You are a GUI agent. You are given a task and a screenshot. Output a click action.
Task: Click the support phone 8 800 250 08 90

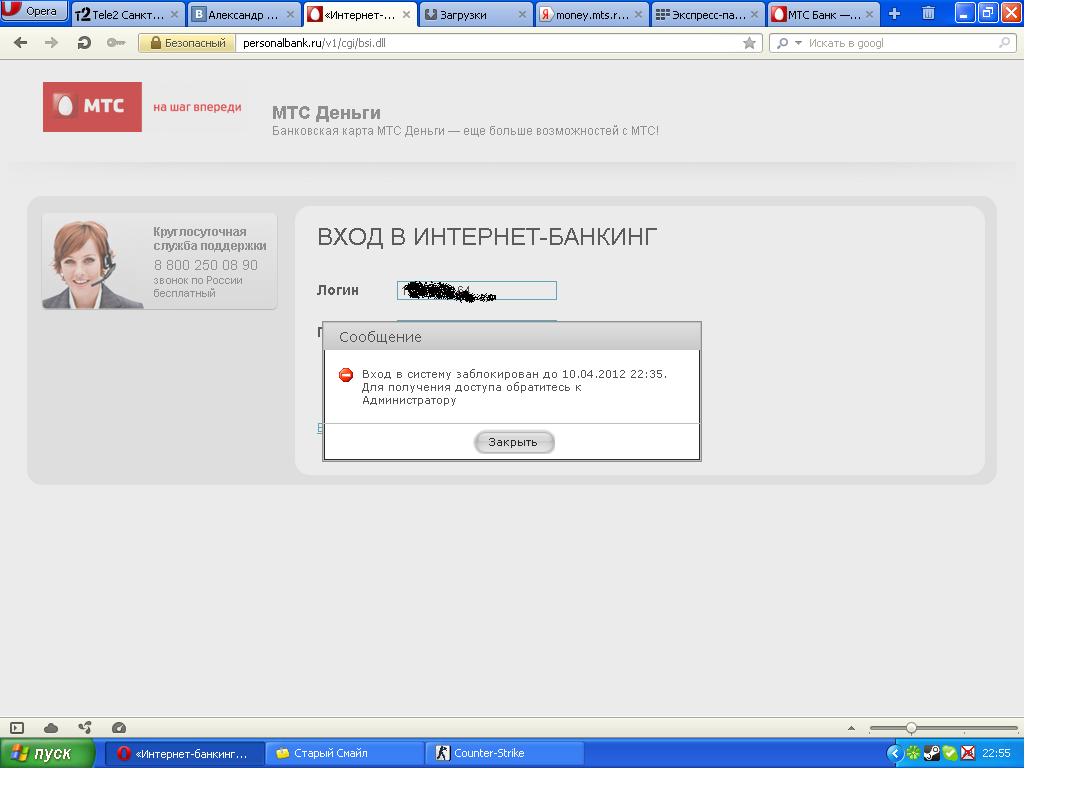(x=206, y=265)
